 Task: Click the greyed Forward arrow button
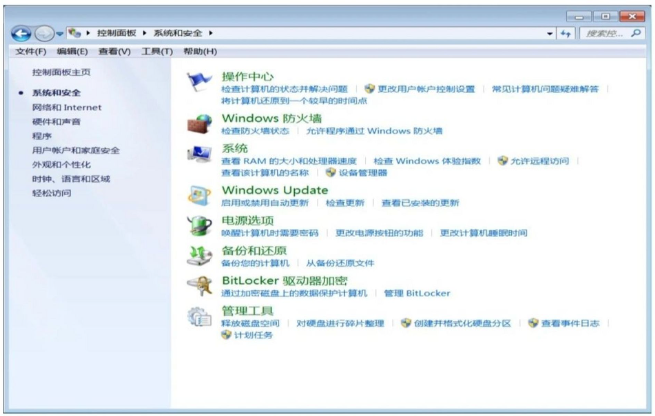[44, 33]
